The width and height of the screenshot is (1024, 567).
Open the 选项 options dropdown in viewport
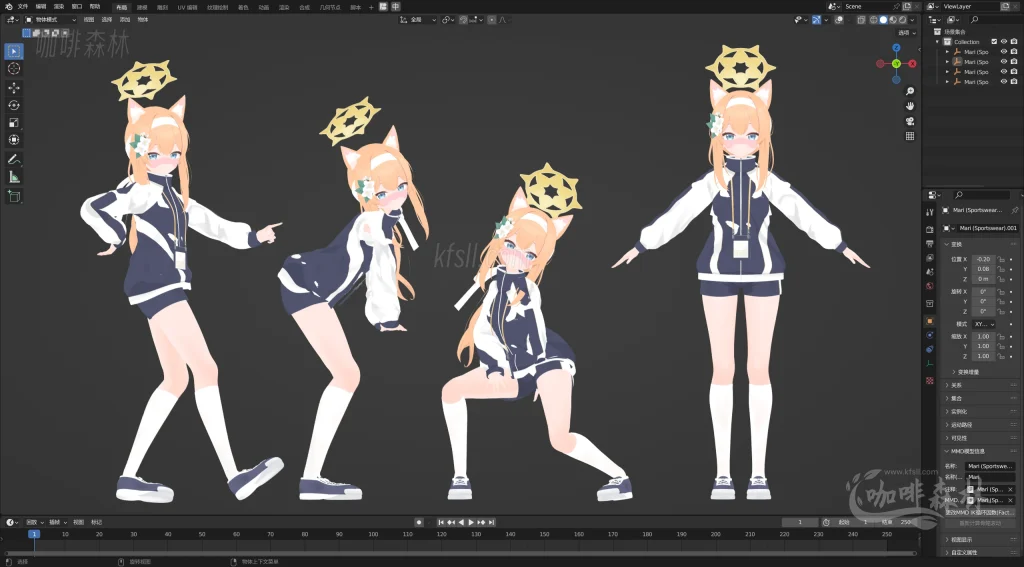pyautogui.click(x=907, y=33)
